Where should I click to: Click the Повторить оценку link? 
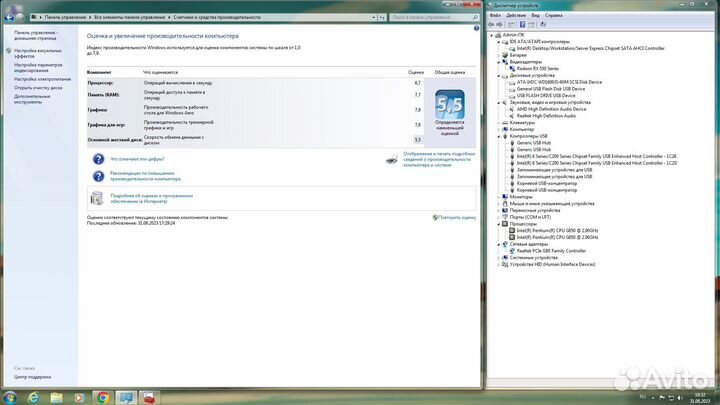click(457, 218)
